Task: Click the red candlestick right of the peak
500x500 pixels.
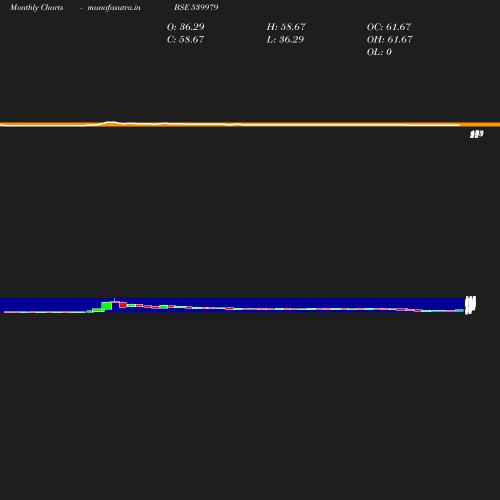Action: tap(123, 305)
